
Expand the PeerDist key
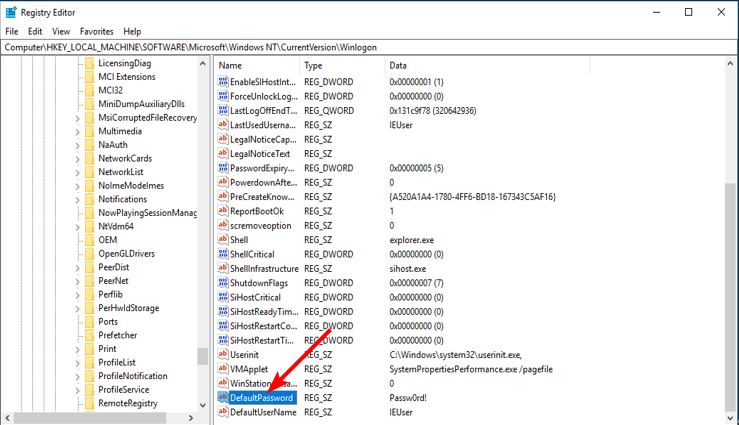point(77,268)
